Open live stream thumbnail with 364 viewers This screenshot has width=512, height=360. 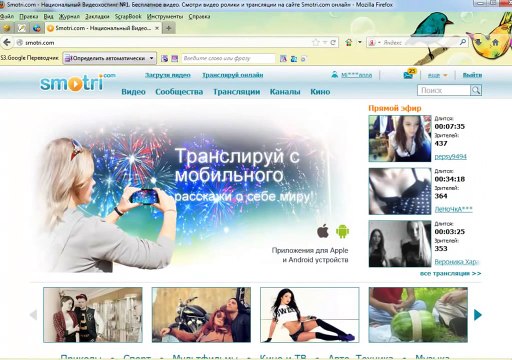tap(400, 191)
